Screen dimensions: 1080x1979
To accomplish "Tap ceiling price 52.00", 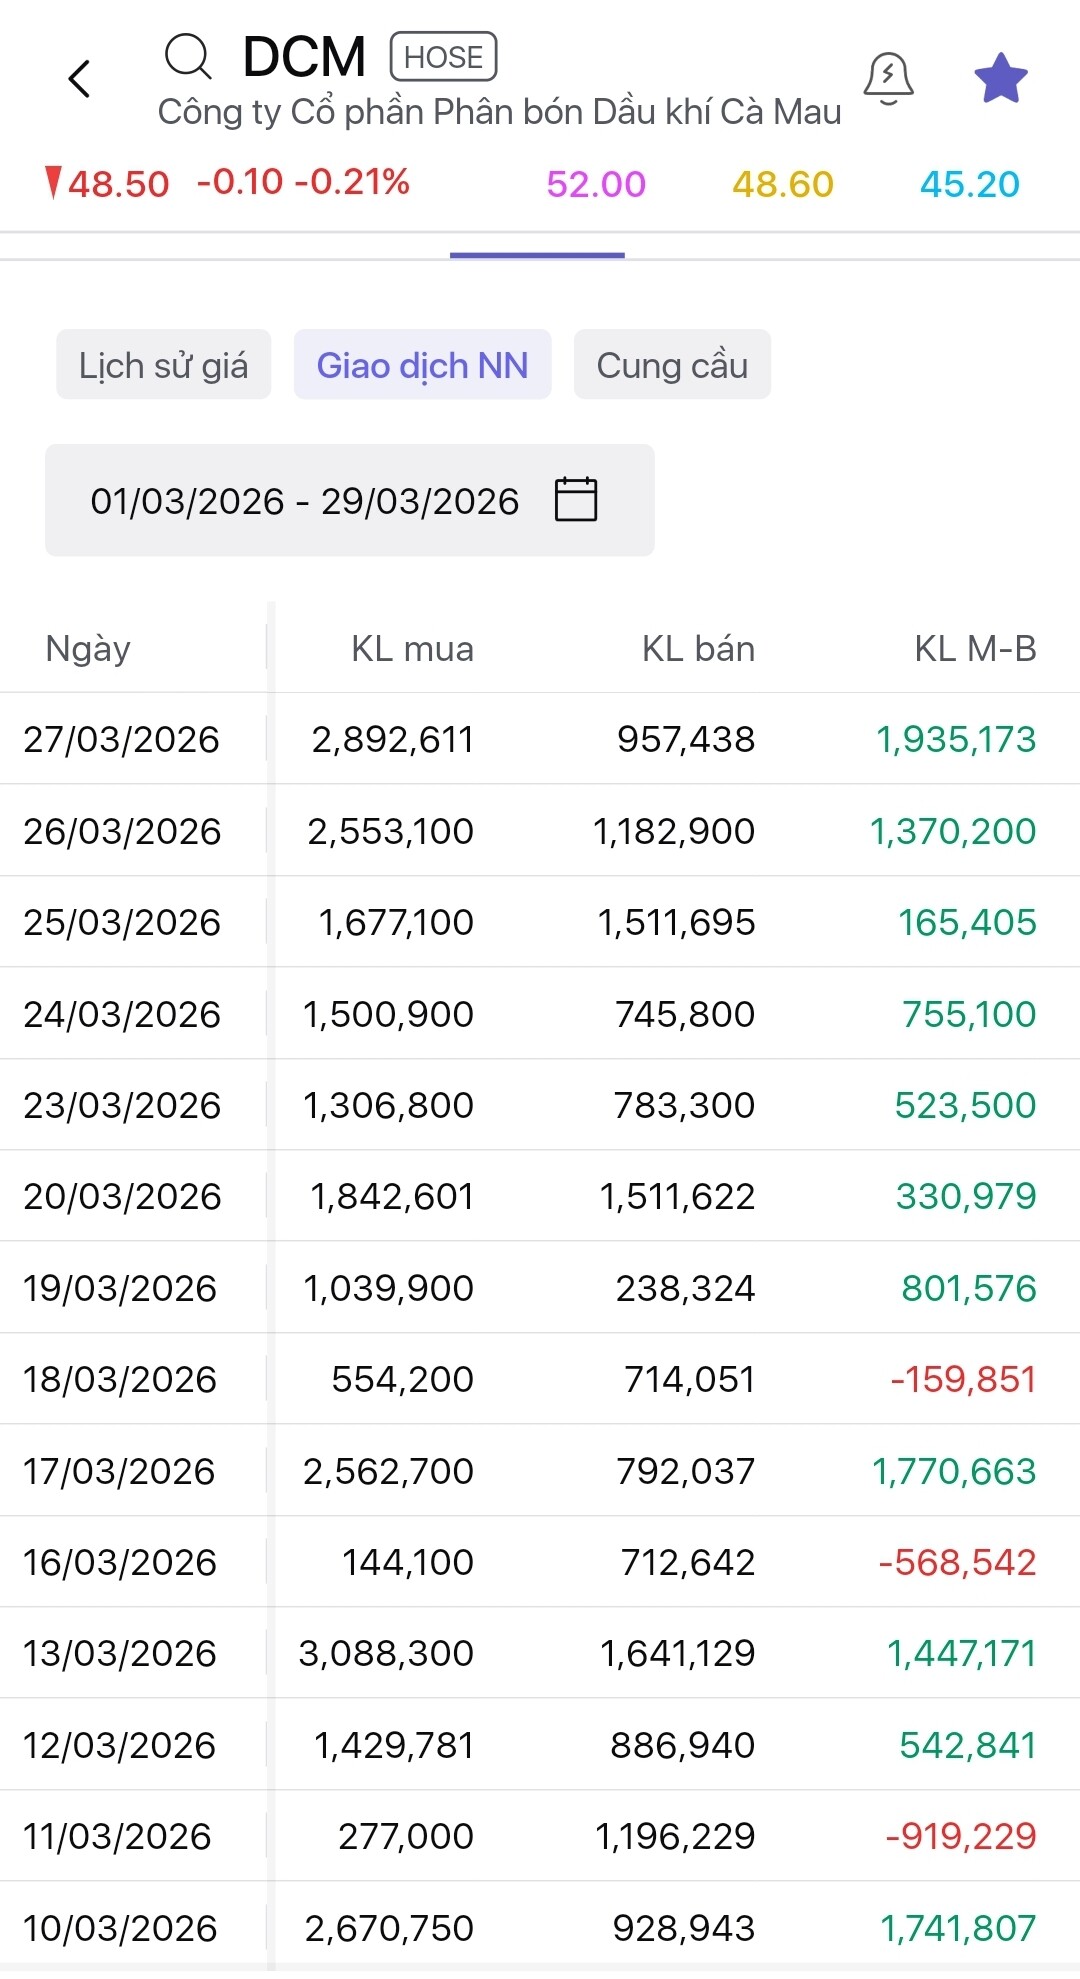I will 596,184.
